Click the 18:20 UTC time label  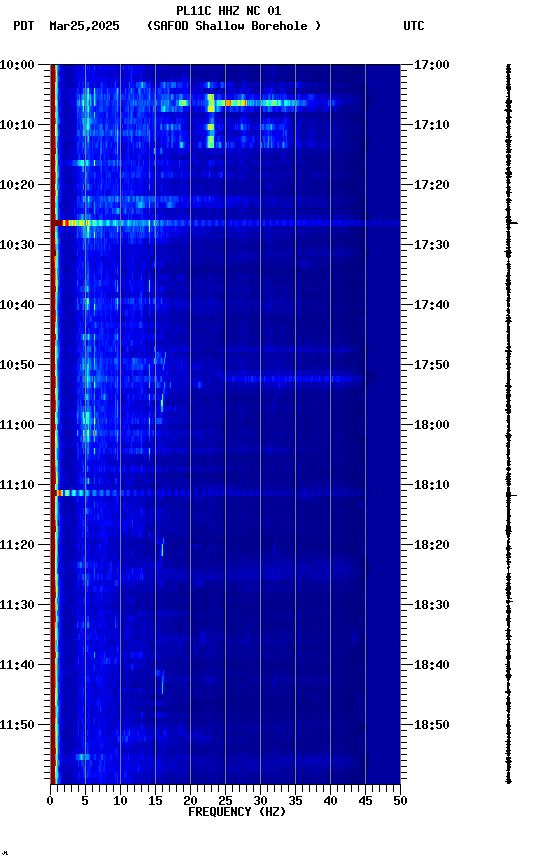coord(432,545)
